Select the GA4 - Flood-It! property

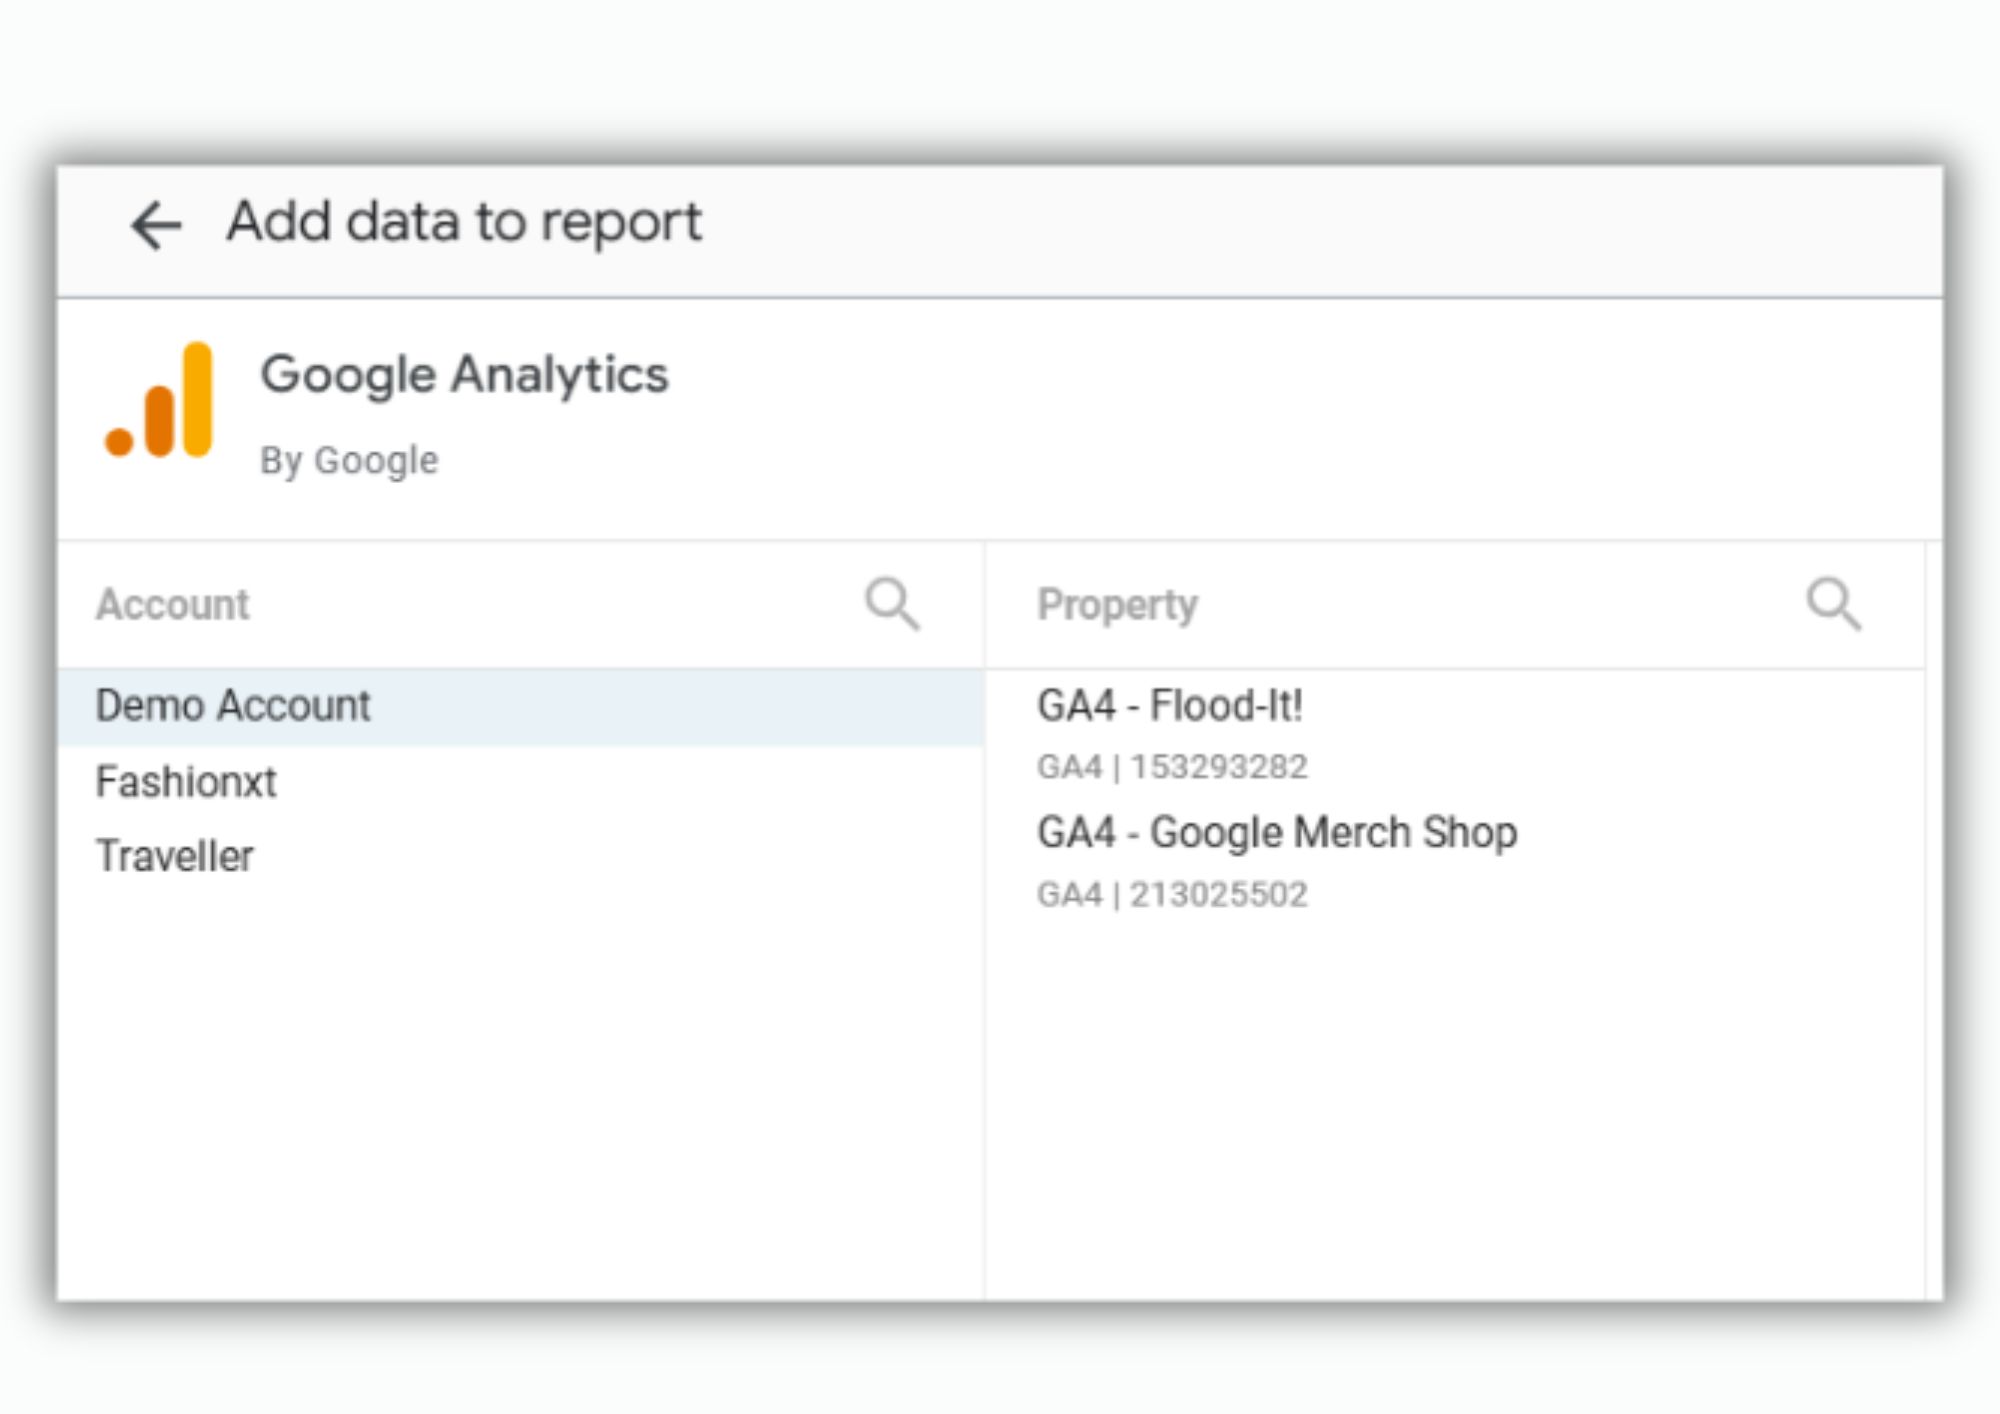[x=1169, y=706]
